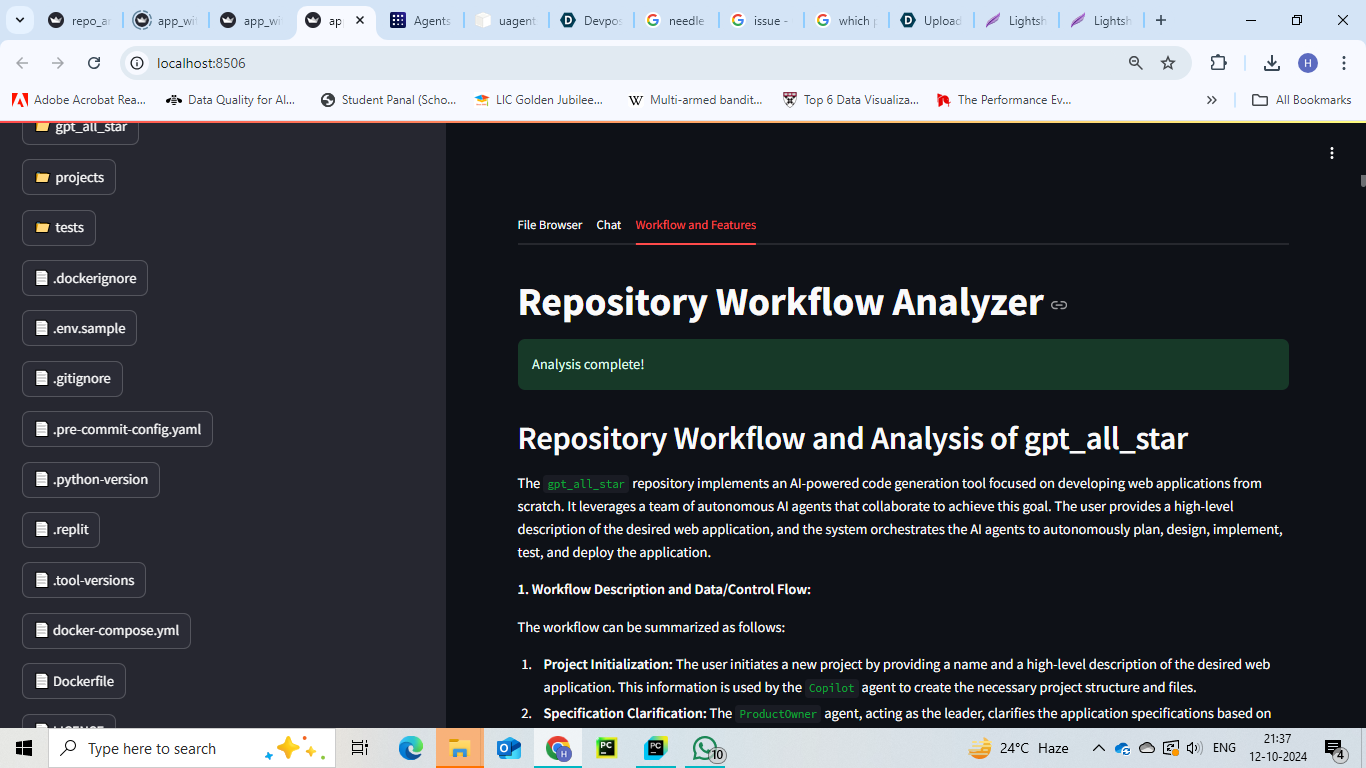Screen dimensions: 1366x768
Task: Open docker-compose.yml from sidebar
Action: 106,630
